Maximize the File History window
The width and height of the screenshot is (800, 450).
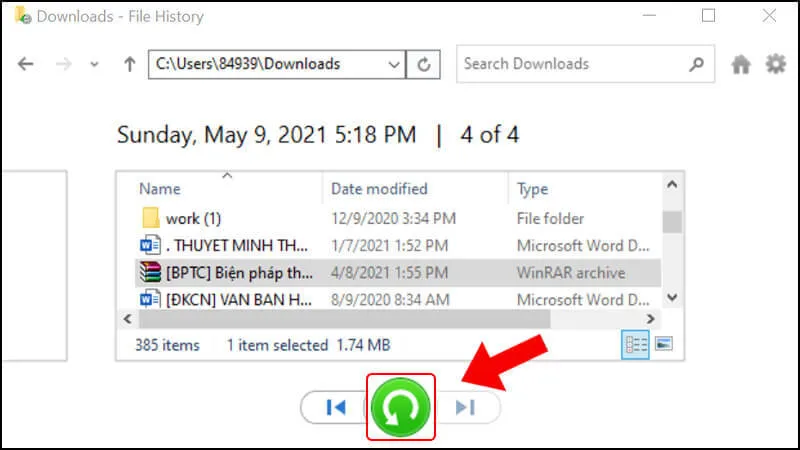[708, 16]
